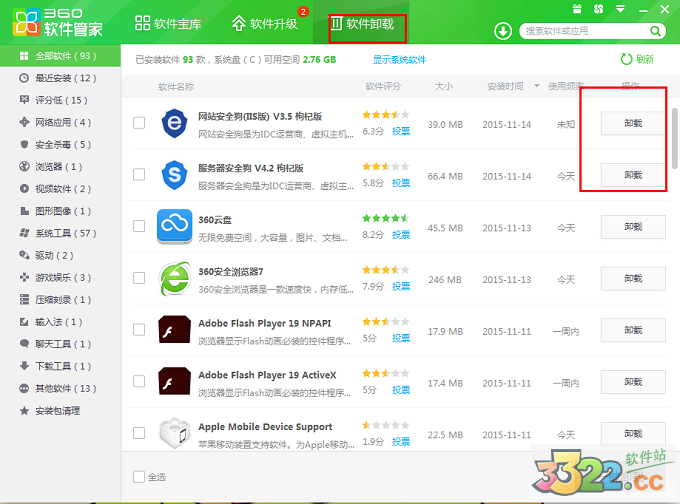Uninstall 360云盘 with 卸载 button
The height and width of the screenshot is (504, 680).
tap(633, 226)
